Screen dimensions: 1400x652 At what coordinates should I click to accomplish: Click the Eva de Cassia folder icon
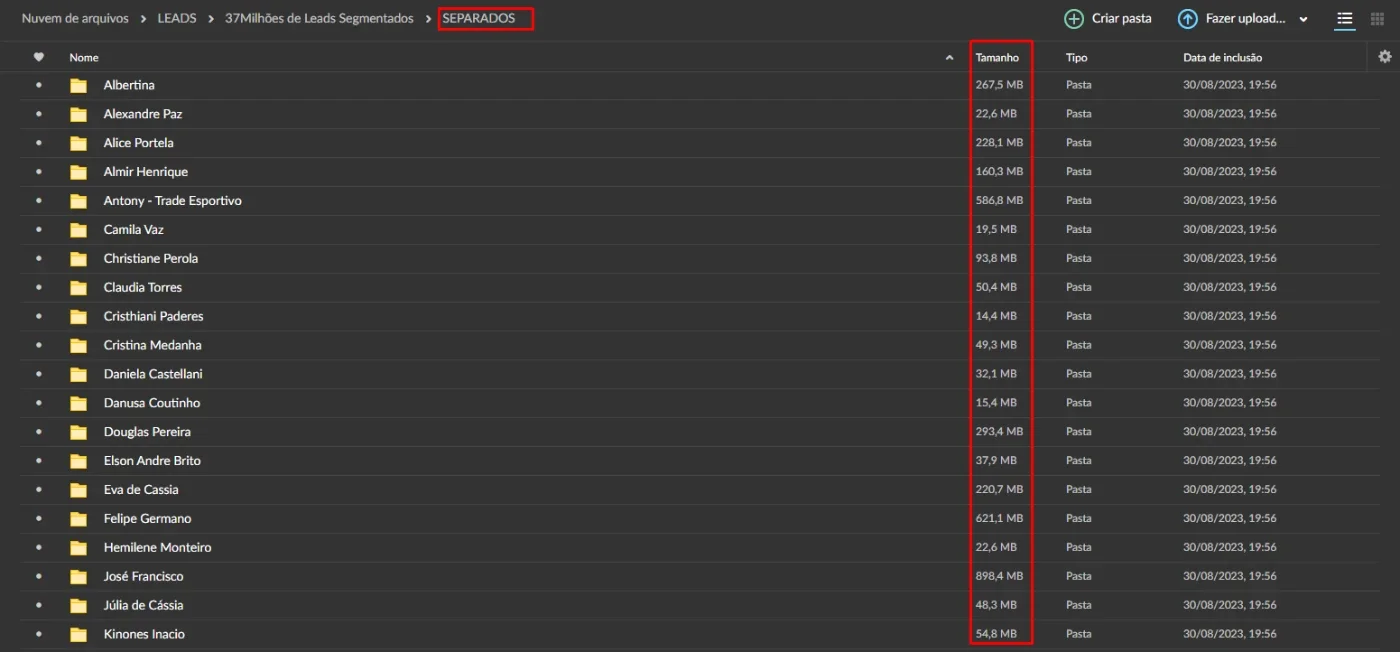click(78, 490)
